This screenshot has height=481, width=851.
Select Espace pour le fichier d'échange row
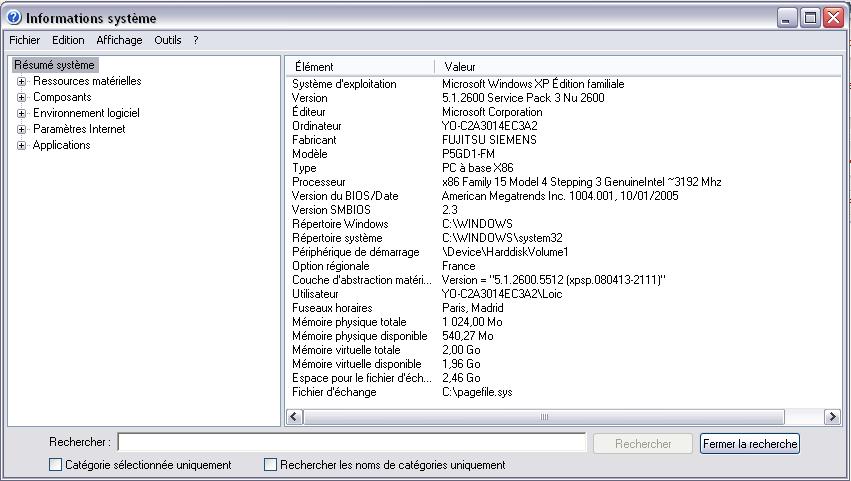click(x=563, y=378)
